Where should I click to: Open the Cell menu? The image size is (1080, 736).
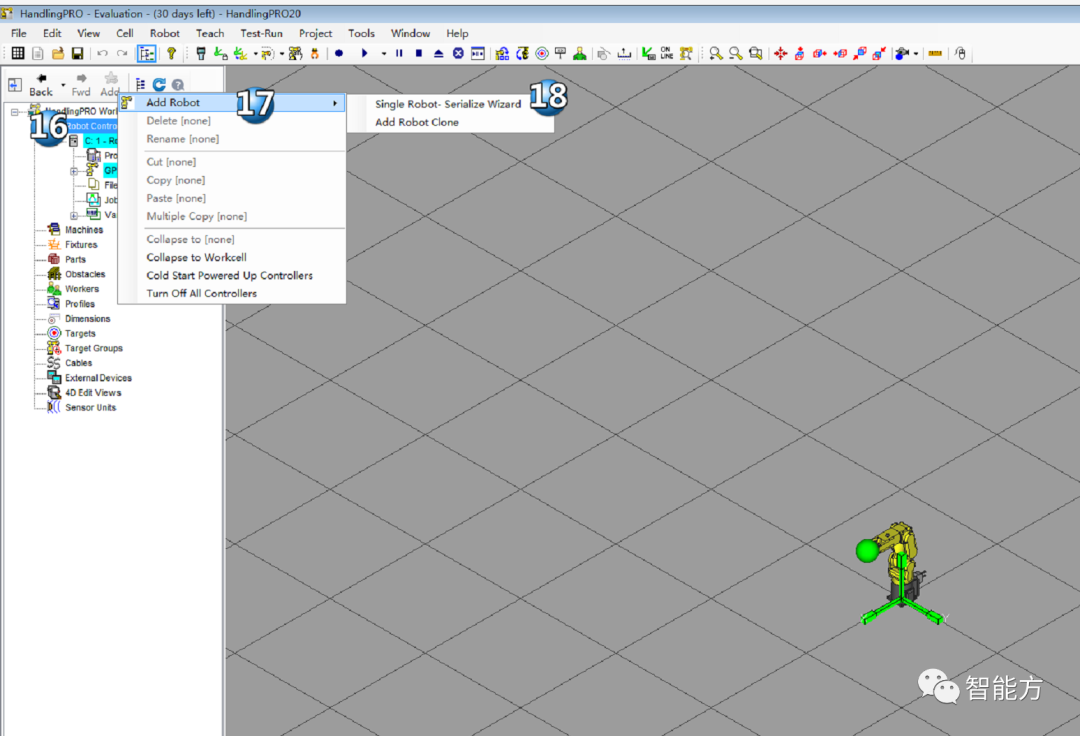coord(125,33)
